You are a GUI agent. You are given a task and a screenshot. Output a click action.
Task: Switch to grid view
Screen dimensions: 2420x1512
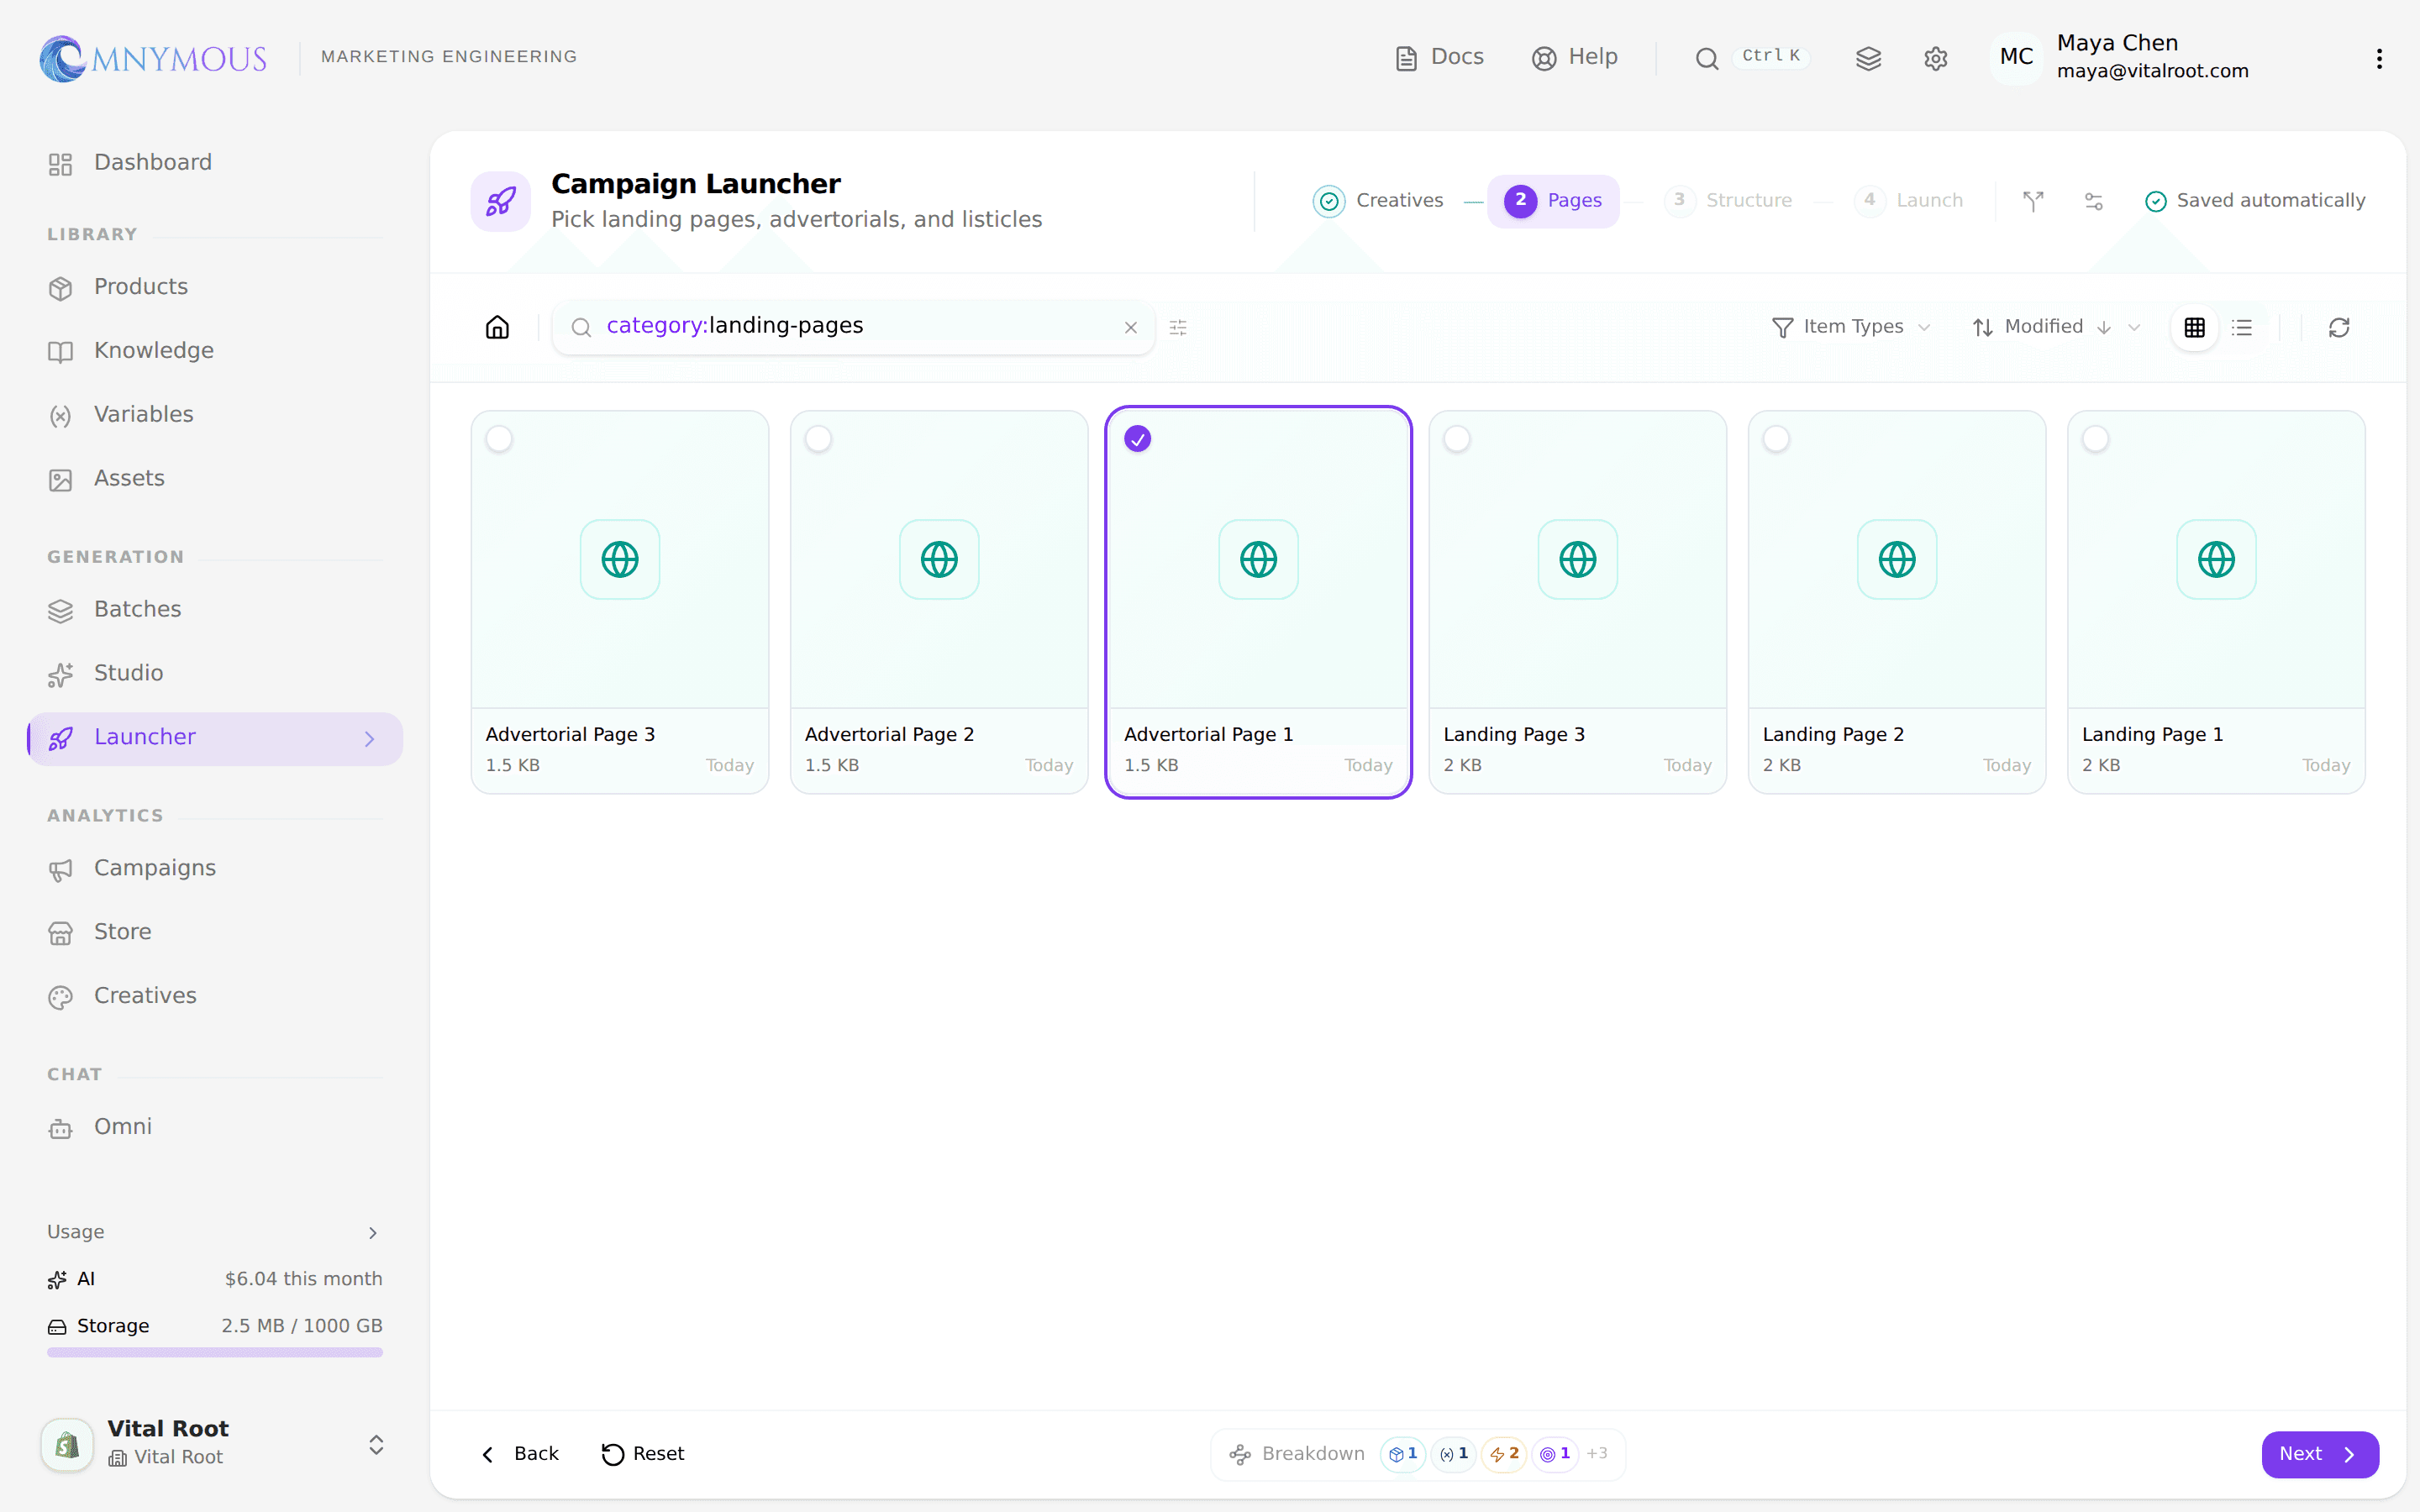(x=2195, y=327)
